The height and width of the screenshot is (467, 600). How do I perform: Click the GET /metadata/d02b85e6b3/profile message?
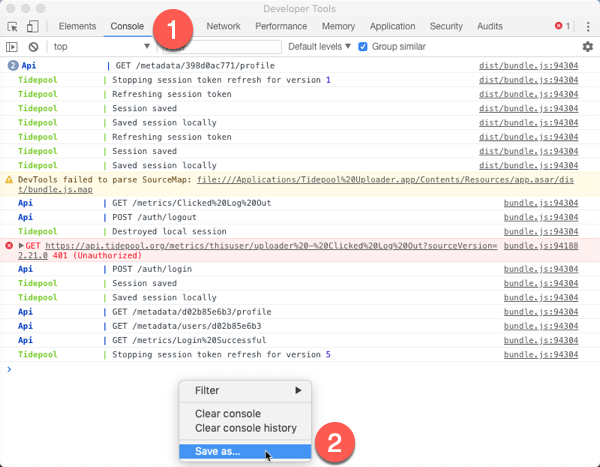pyautogui.click(x=191, y=312)
